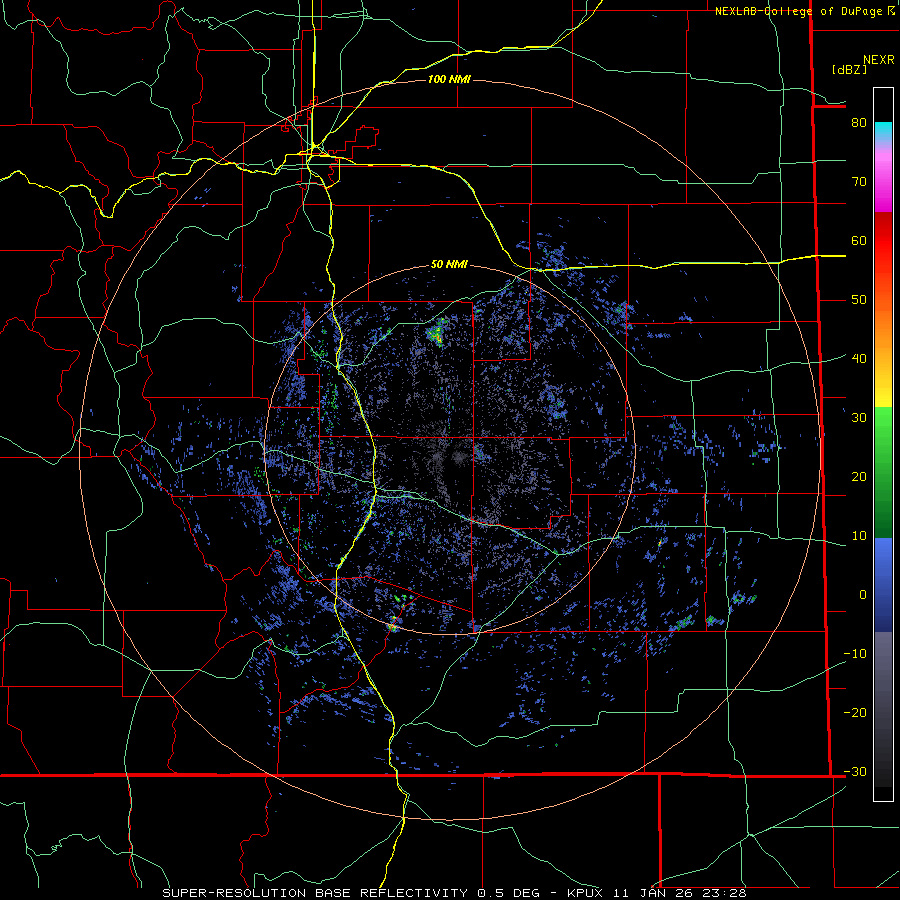Image resolution: width=900 pixels, height=900 pixels.
Task: Click the 80 dBZ scale value
Action: [x=859, y=122]
